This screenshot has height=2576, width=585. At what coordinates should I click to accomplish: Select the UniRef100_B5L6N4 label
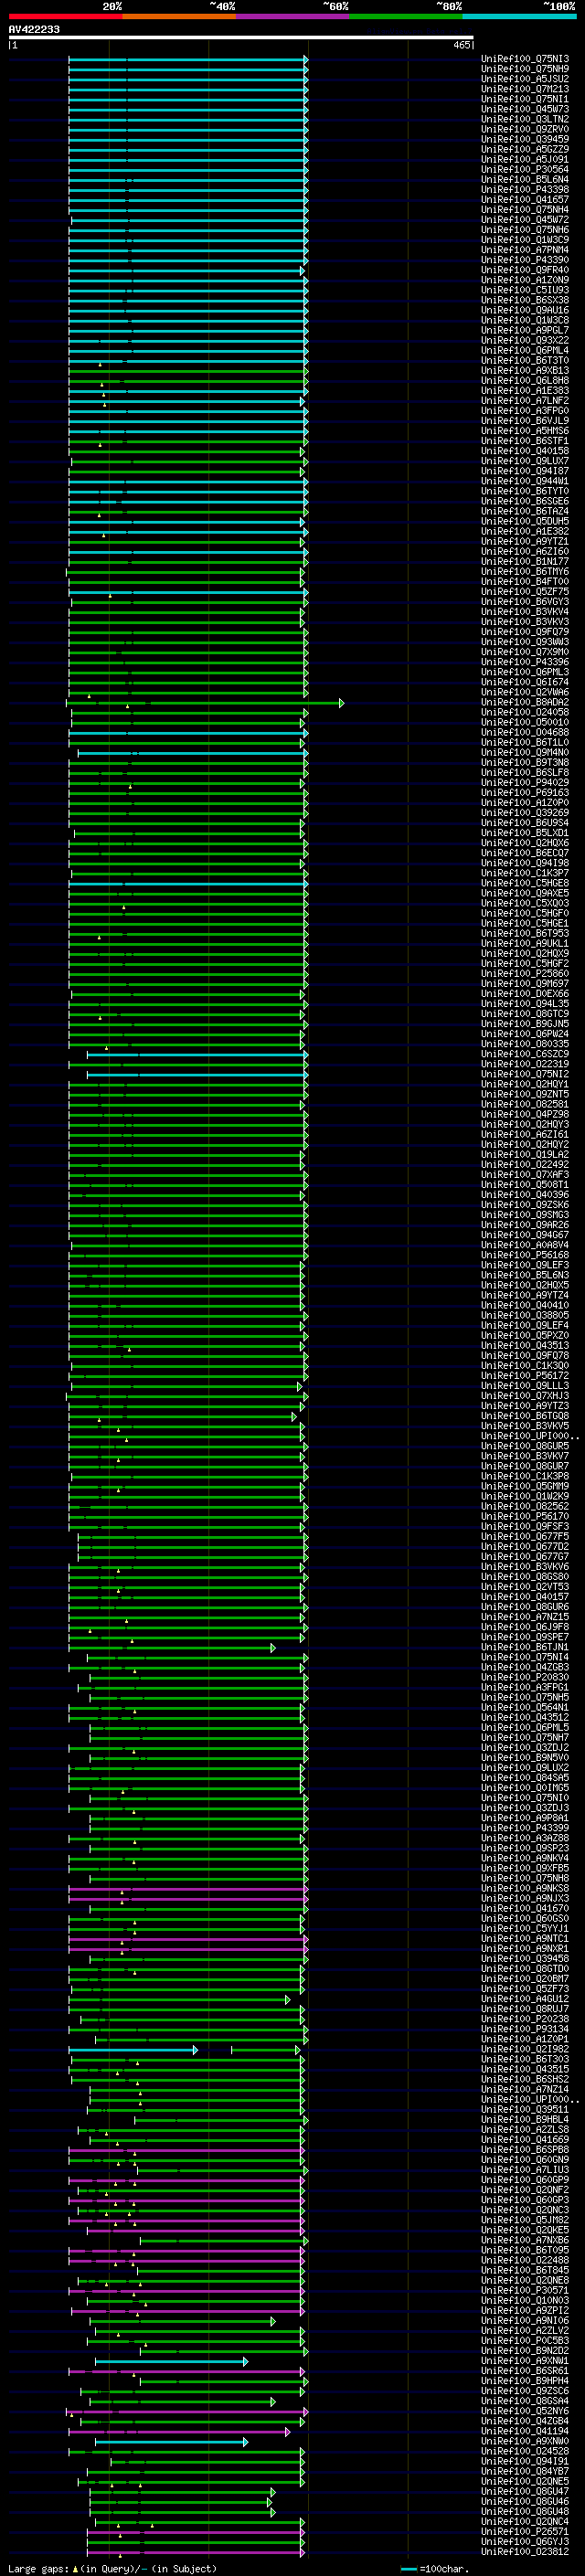coord(525,179)
